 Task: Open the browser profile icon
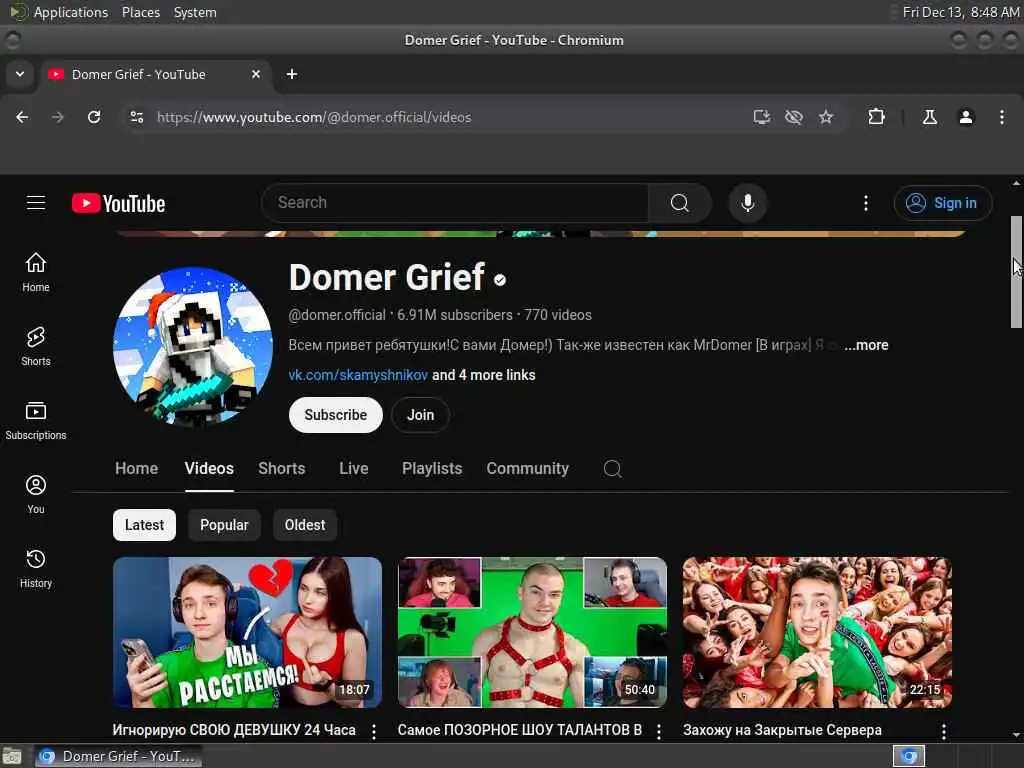966,117
